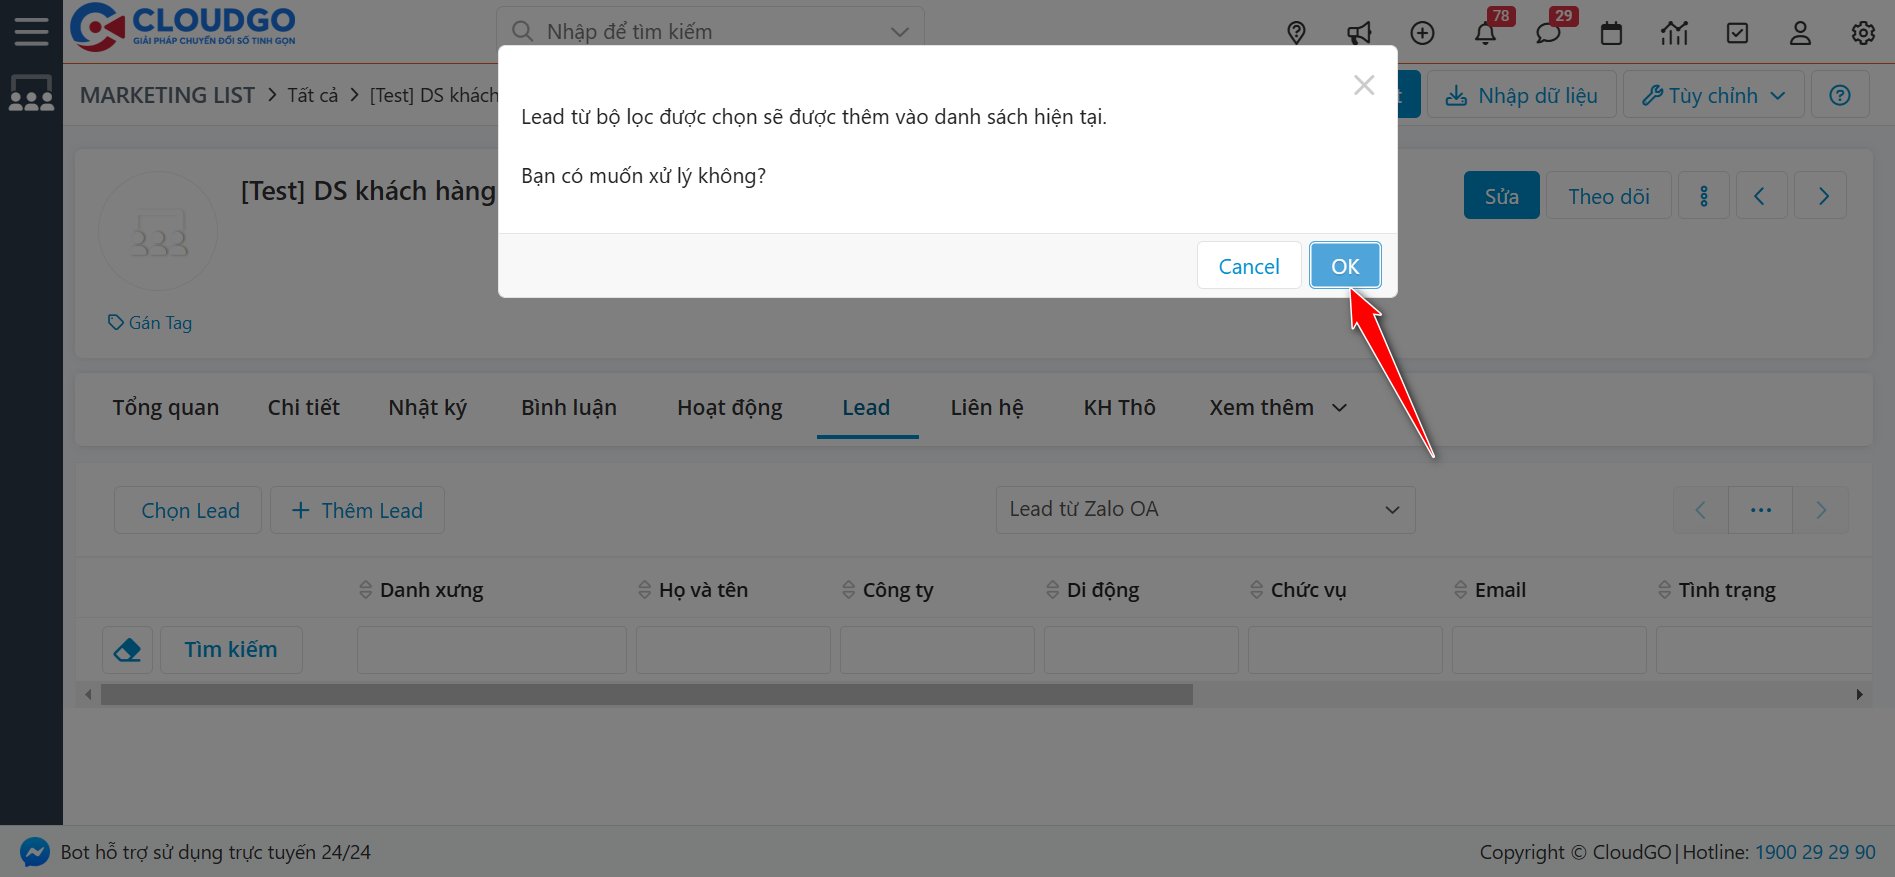Open the calendar icon

(x=1611, y=33)
